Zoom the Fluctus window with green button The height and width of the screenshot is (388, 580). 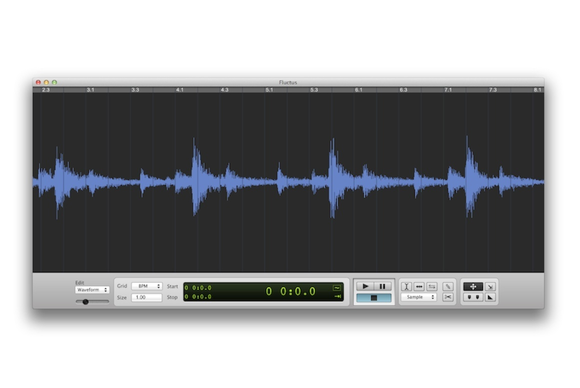54,82
